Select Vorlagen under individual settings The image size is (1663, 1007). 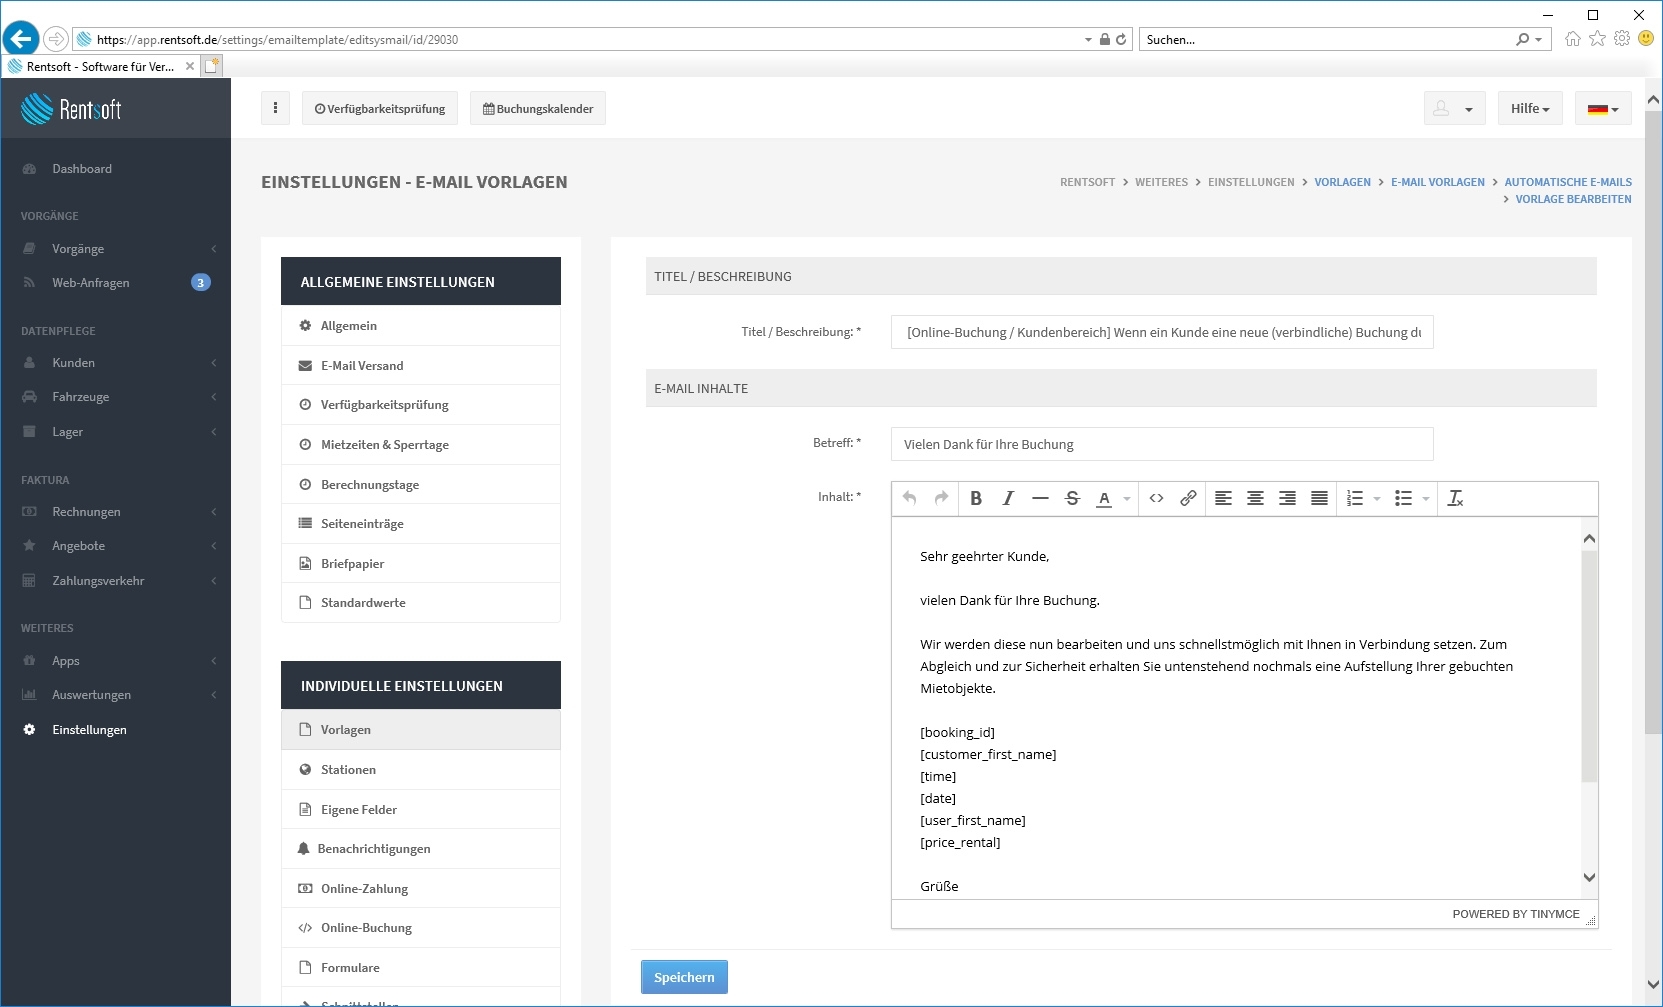pyautogui.click(x=421, y=730)
